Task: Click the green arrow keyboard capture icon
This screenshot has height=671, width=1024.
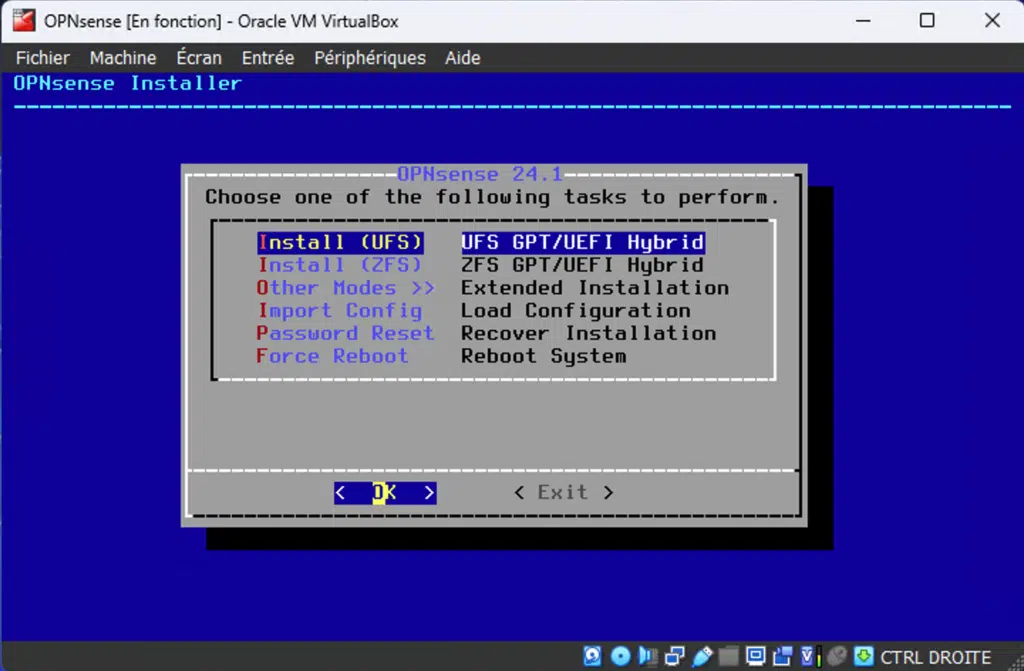Action: [x=863, y=655]
